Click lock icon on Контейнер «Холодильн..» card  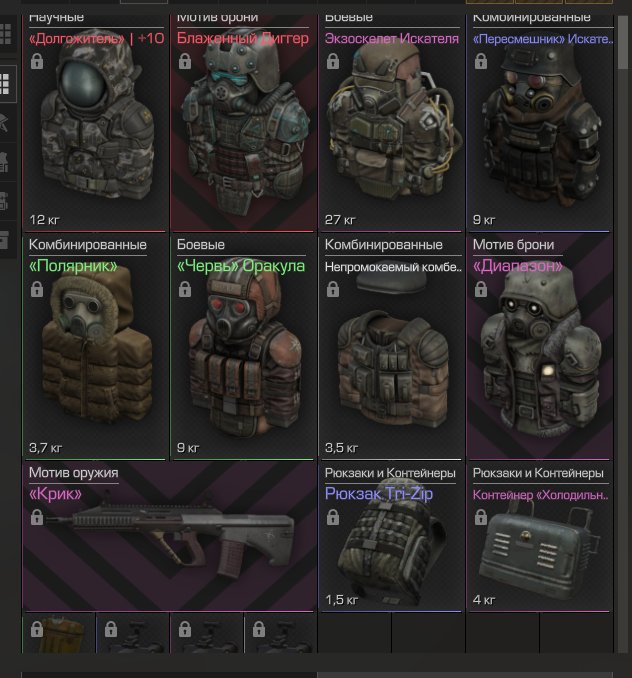(x=481, y=517)
